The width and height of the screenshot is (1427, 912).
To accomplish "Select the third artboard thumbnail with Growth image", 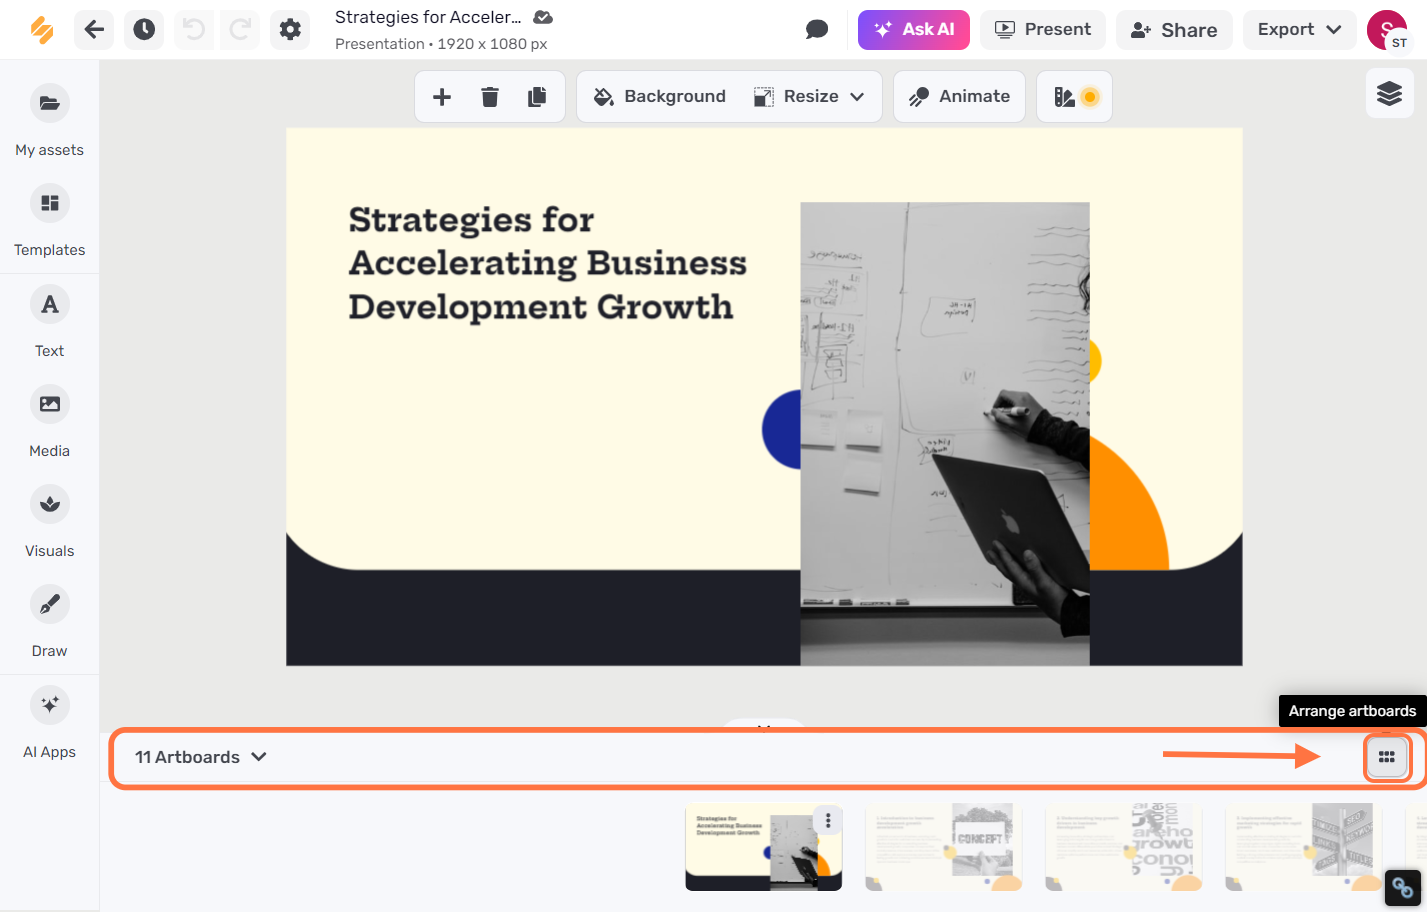I will [x=1123, y=847].
